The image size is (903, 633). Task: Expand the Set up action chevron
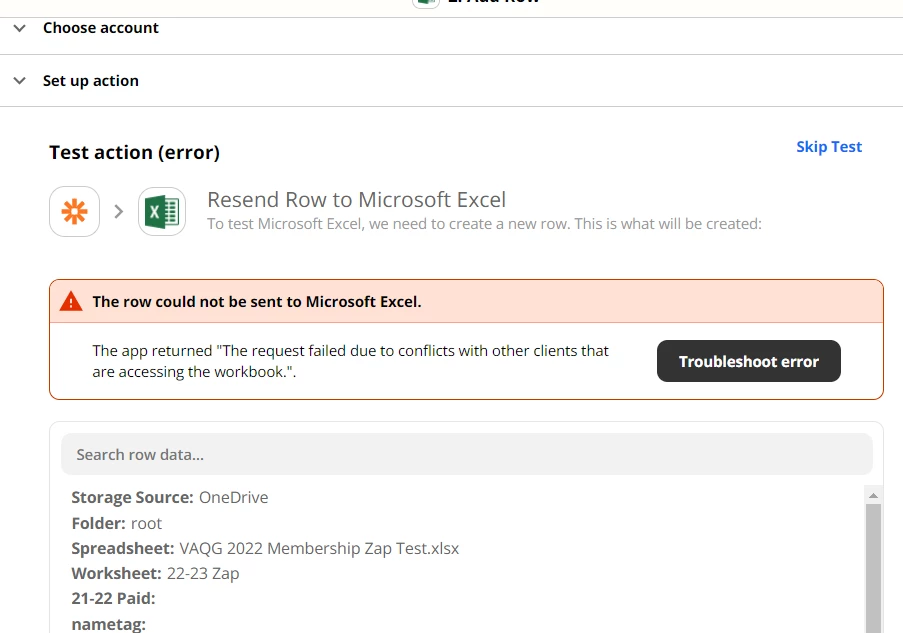(x=20, y=81)
